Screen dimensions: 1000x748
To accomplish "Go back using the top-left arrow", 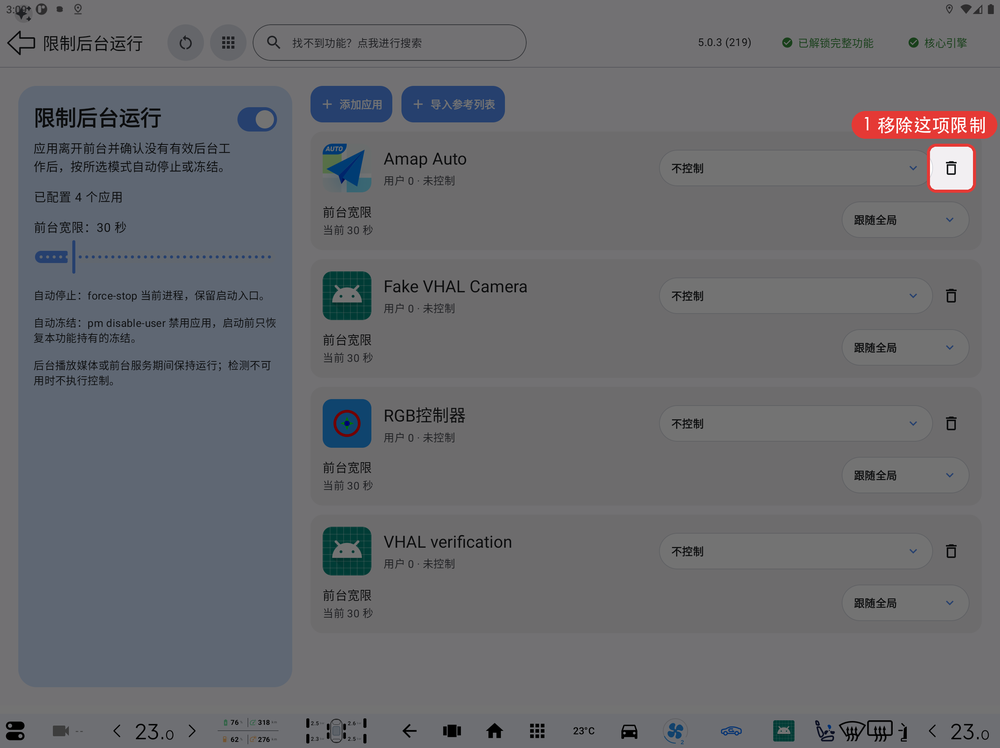I will 21,43.
